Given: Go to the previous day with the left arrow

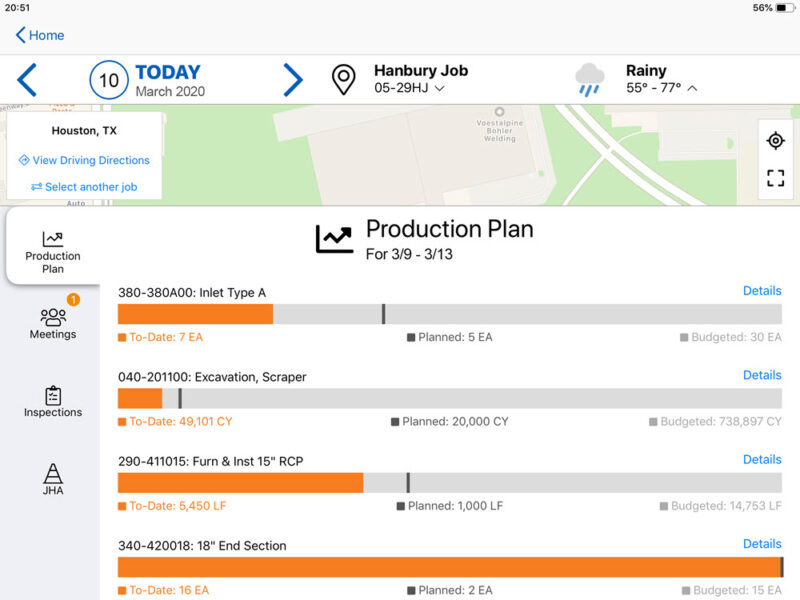Looking at the screenshot, I should (26, 79).
